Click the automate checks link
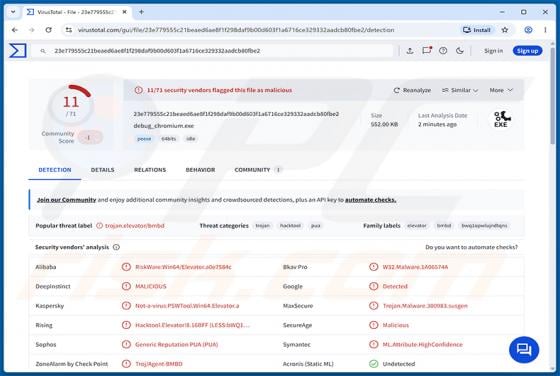The image size is (560, 376). (x=370, y=200)
